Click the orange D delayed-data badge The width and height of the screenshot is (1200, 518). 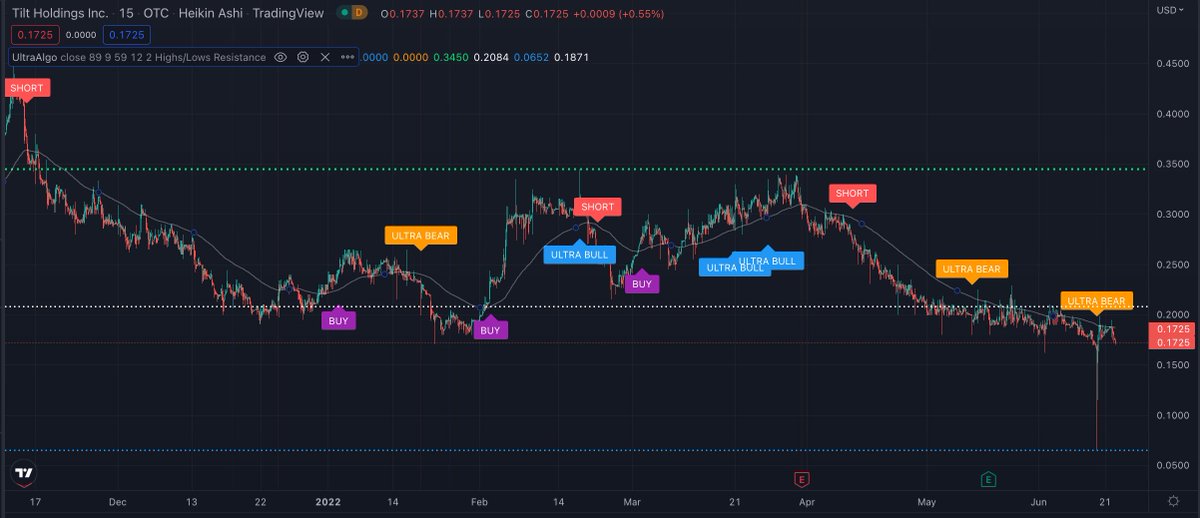[360, 13]
